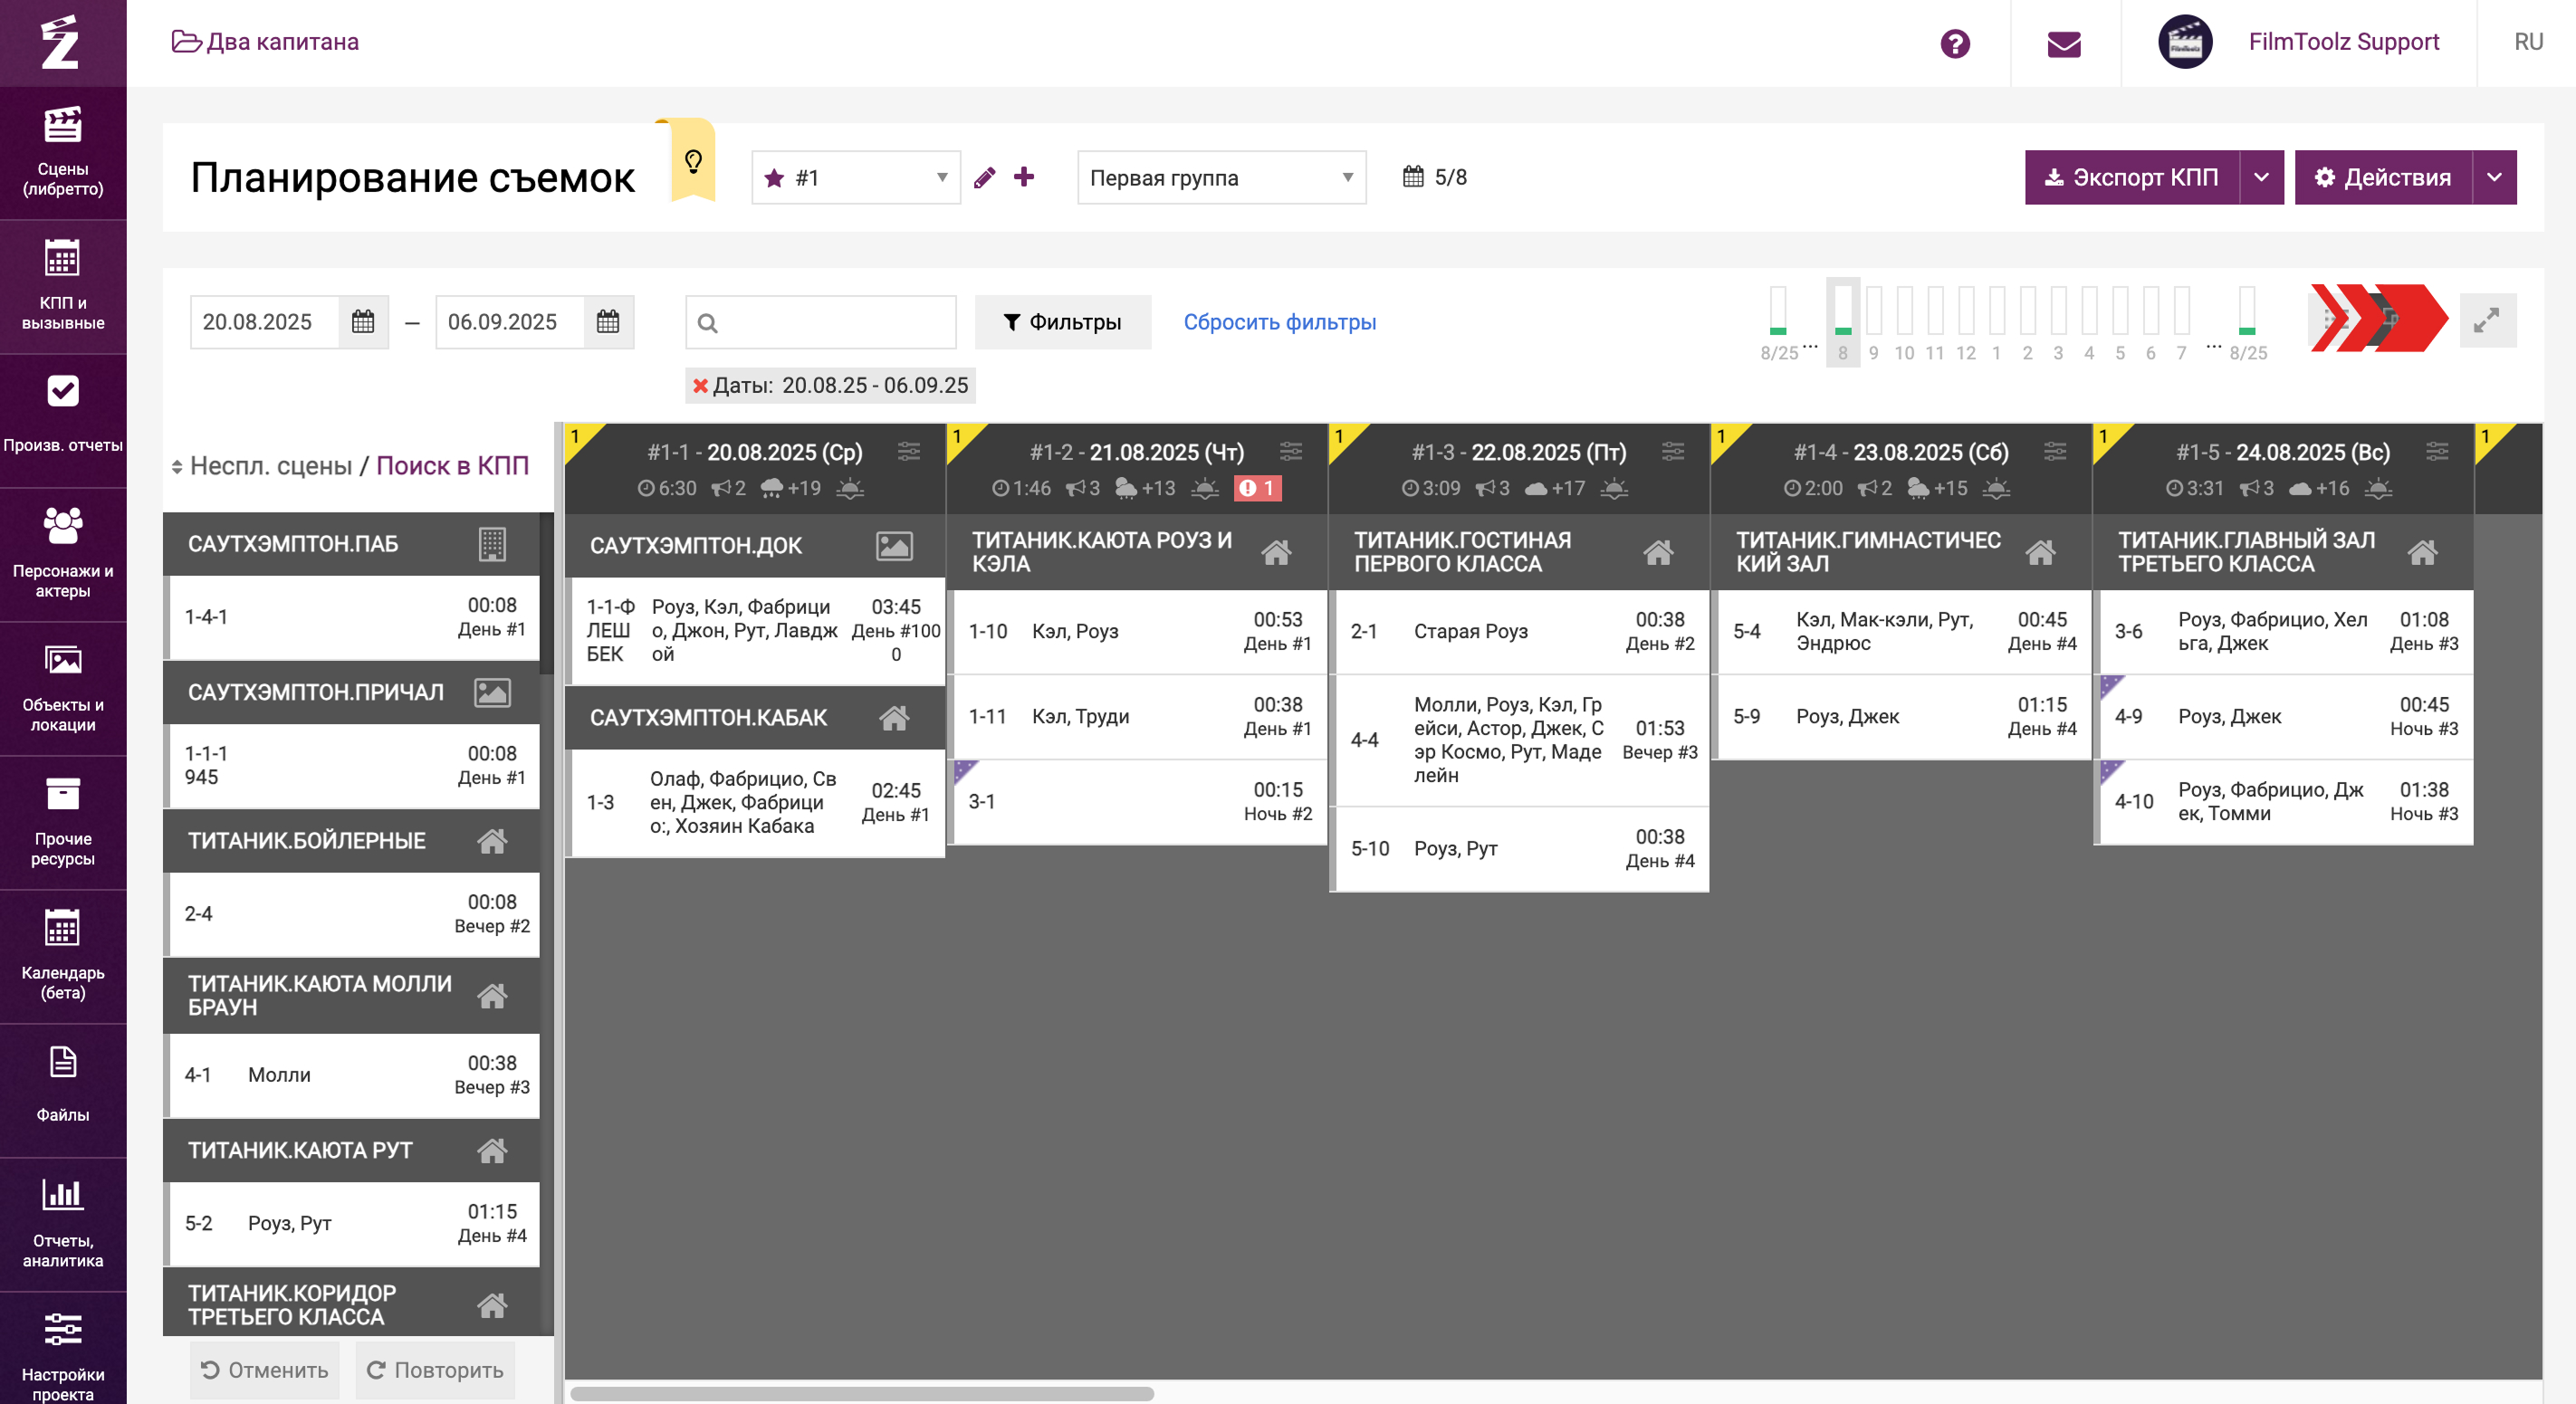Click the start date field 20.08.2025
The height and width of the screenshot is (1404, 2576).
point(265,322)
